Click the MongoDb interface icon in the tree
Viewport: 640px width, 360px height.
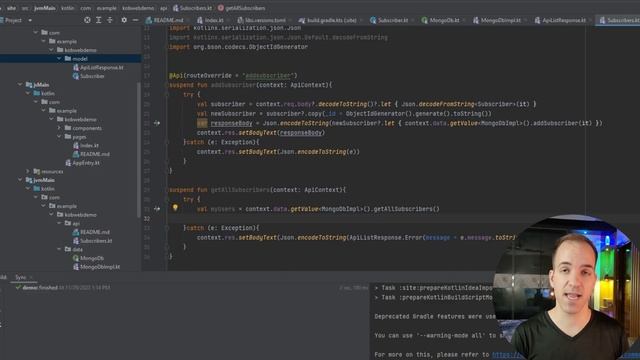pos(76,258)
